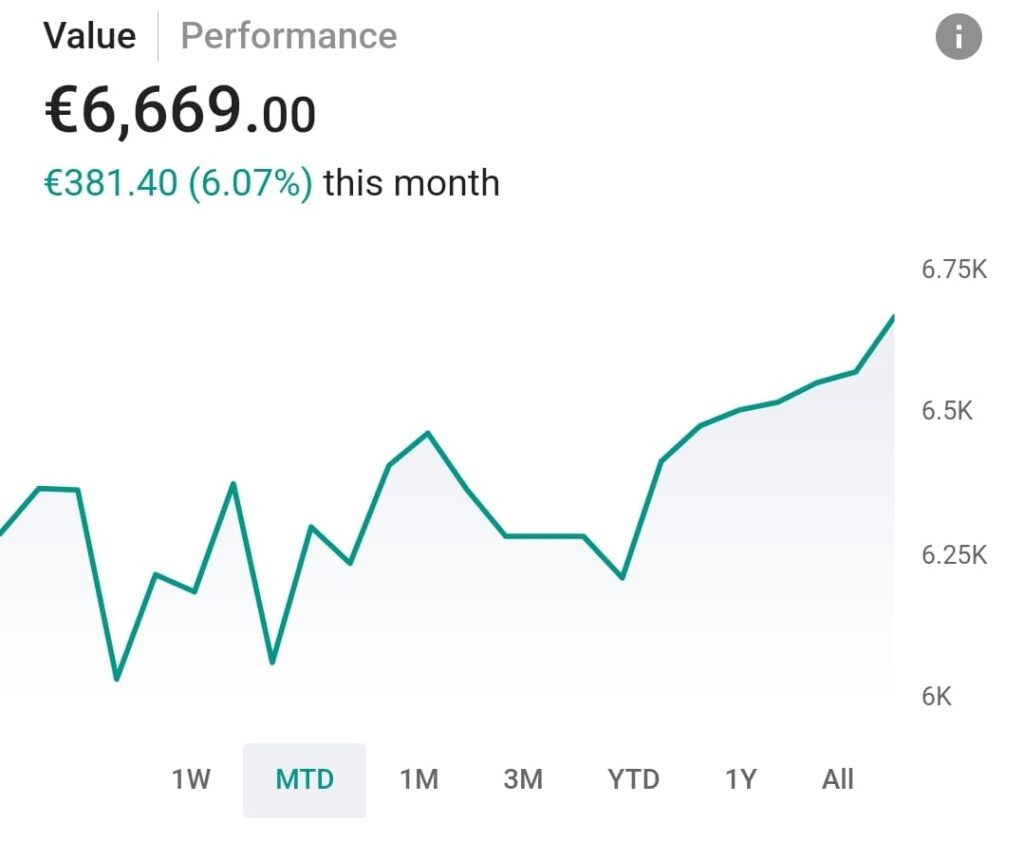Click the chart line's final rightmost peak

coord(892,317)
